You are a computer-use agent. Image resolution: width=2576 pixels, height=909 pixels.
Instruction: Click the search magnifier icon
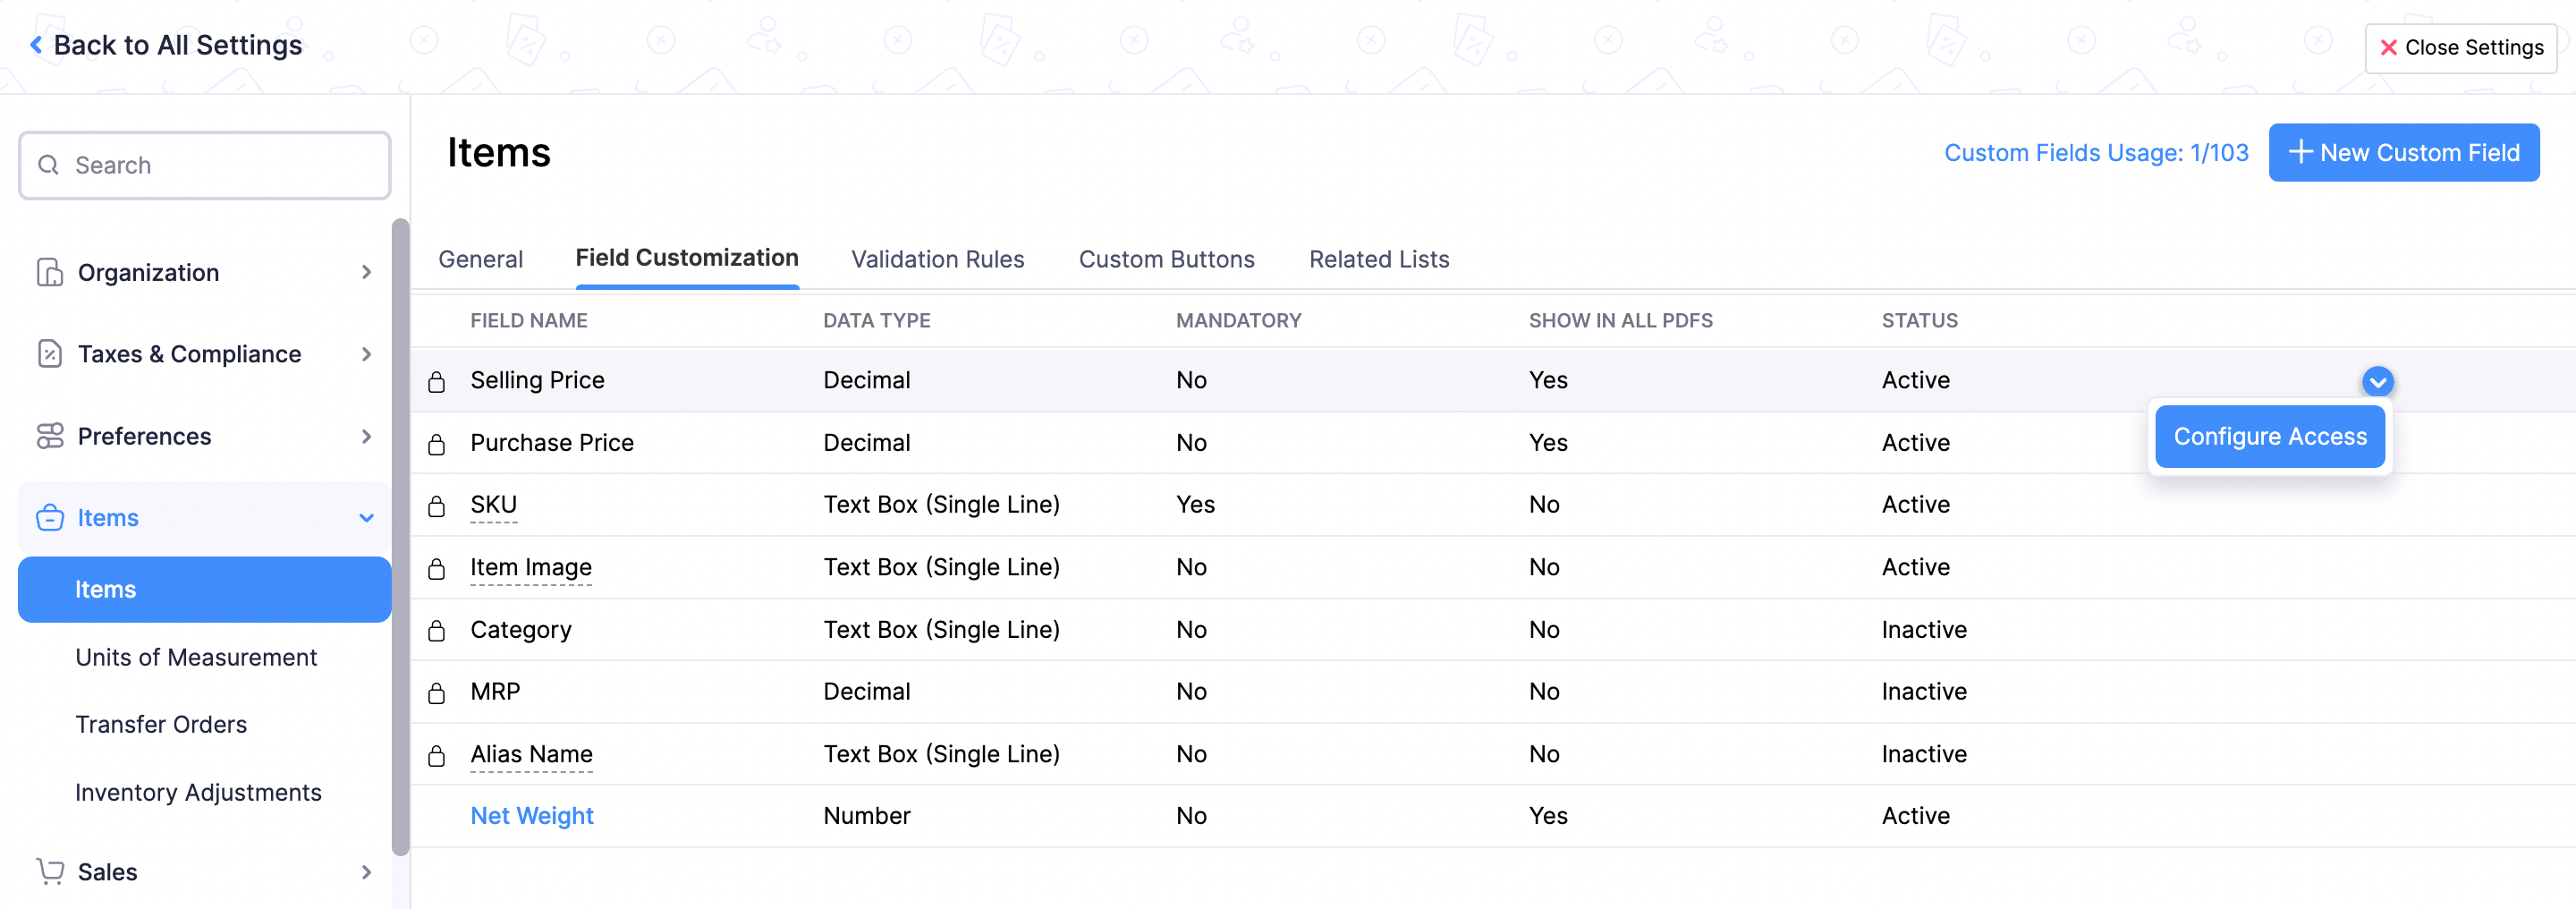click(x=48, y=164)
